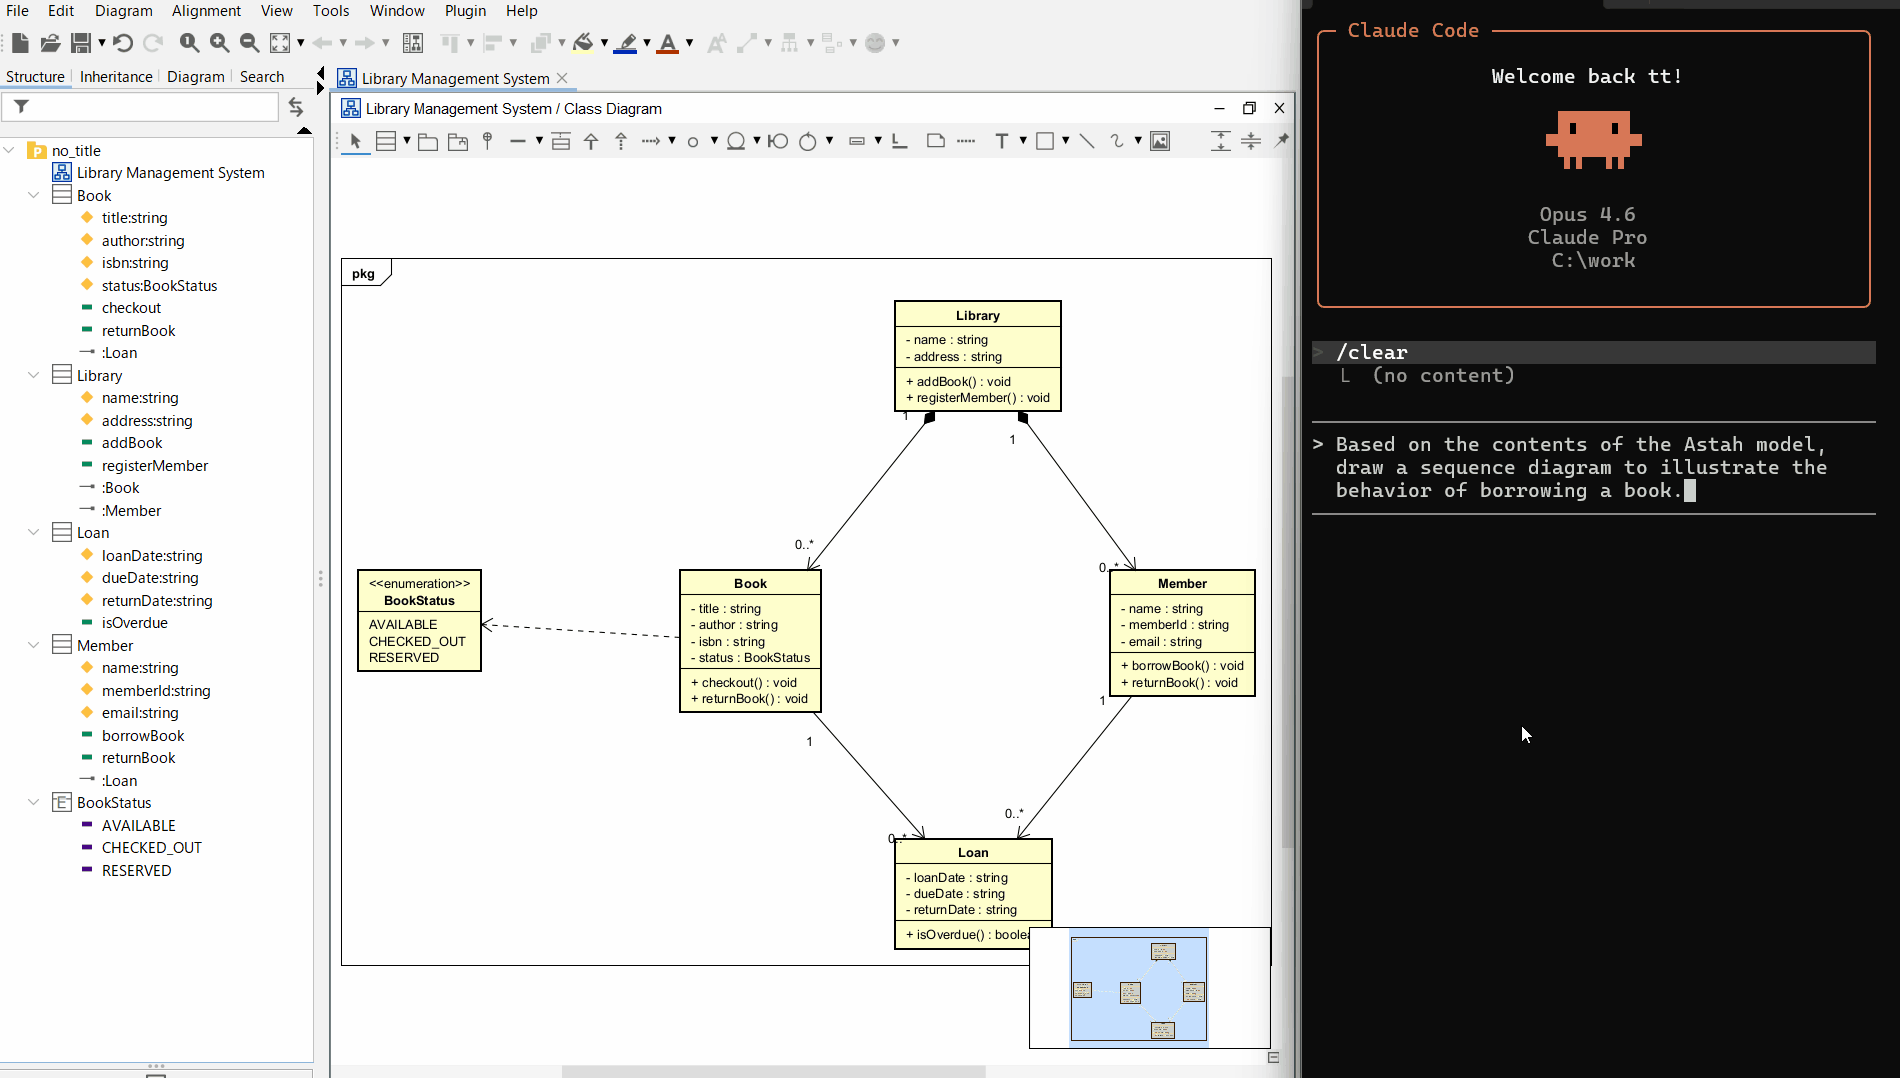1900x1078 pixels.
Task: Collapse the Book node in the tree
Action: click(x=33, y=195)
